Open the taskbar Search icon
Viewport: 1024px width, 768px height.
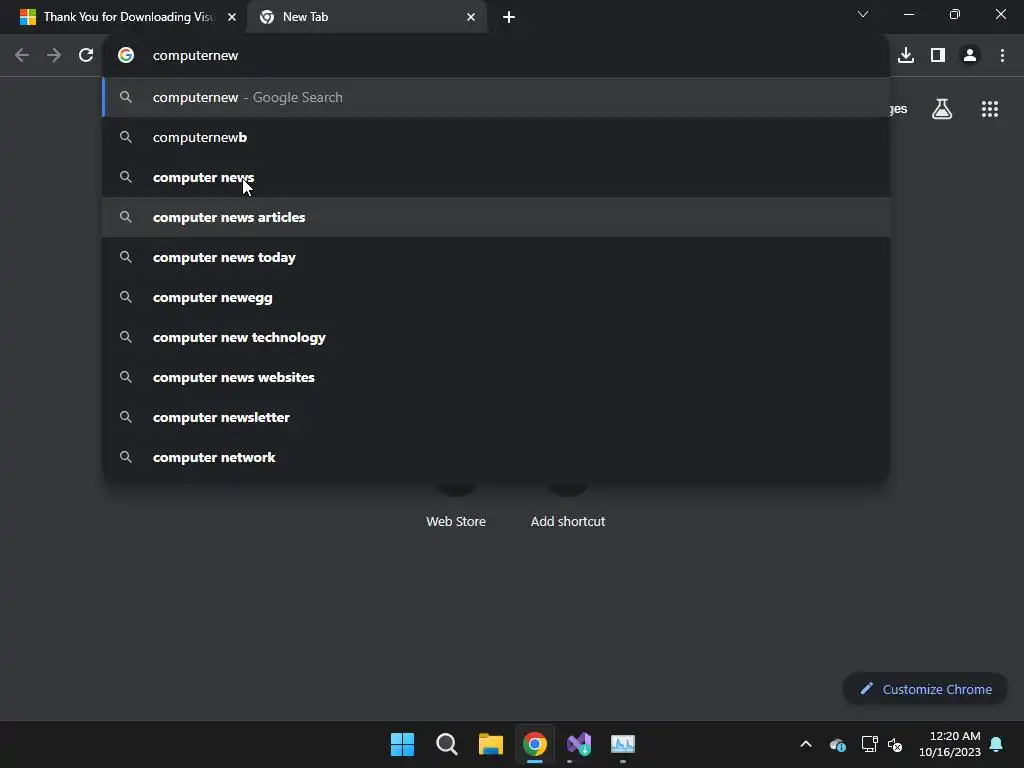(447, 744)
